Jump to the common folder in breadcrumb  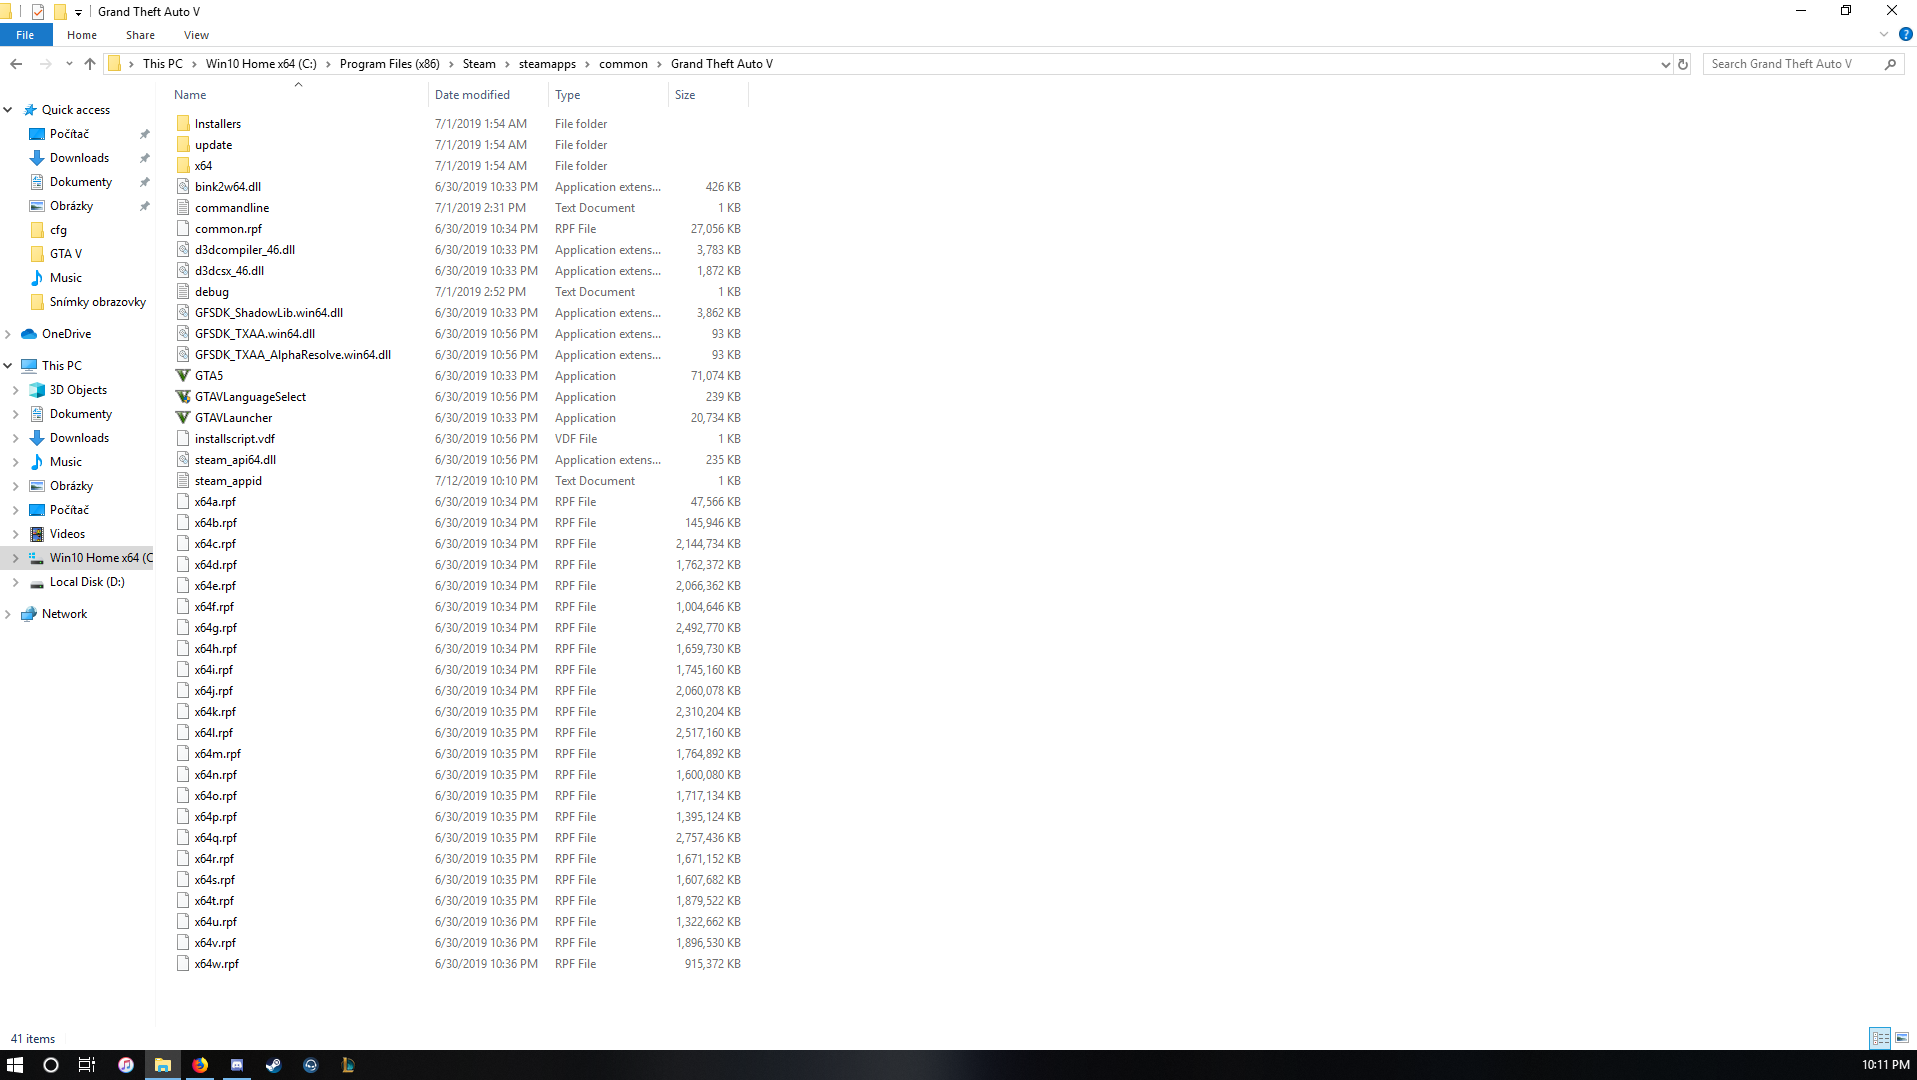(x=623, y=64)
